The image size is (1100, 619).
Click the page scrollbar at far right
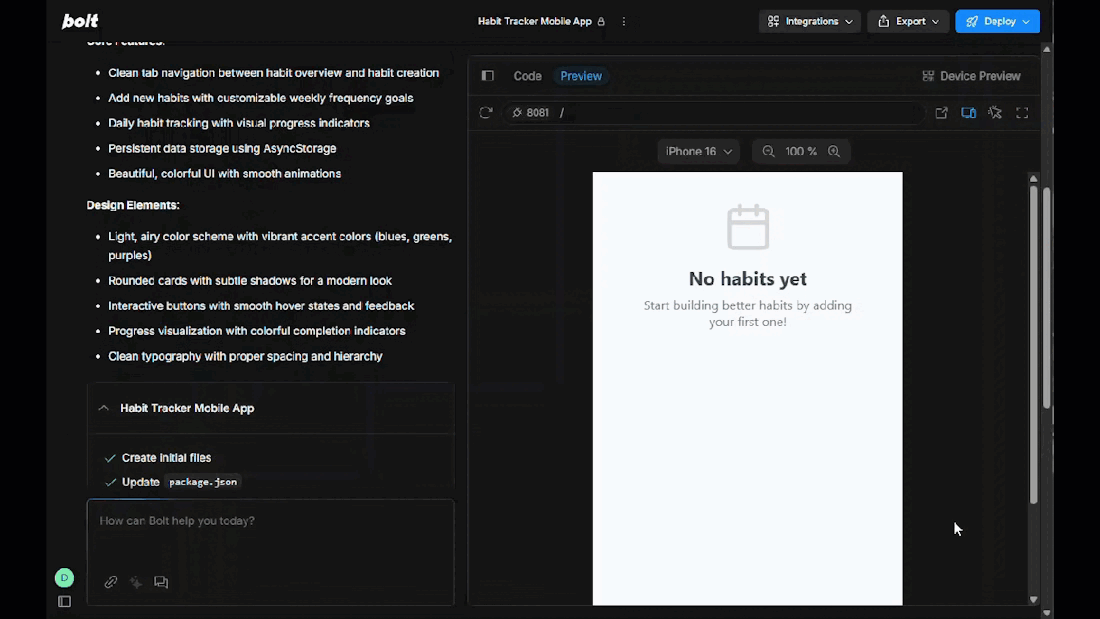point(1047,298)
